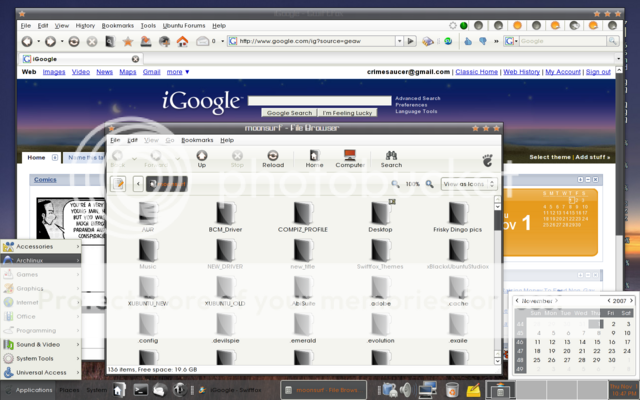The height and width of the screenshot is (400, 640).
Task: Click the terminal launcher in the bottom panel
Action: point(140,390)
